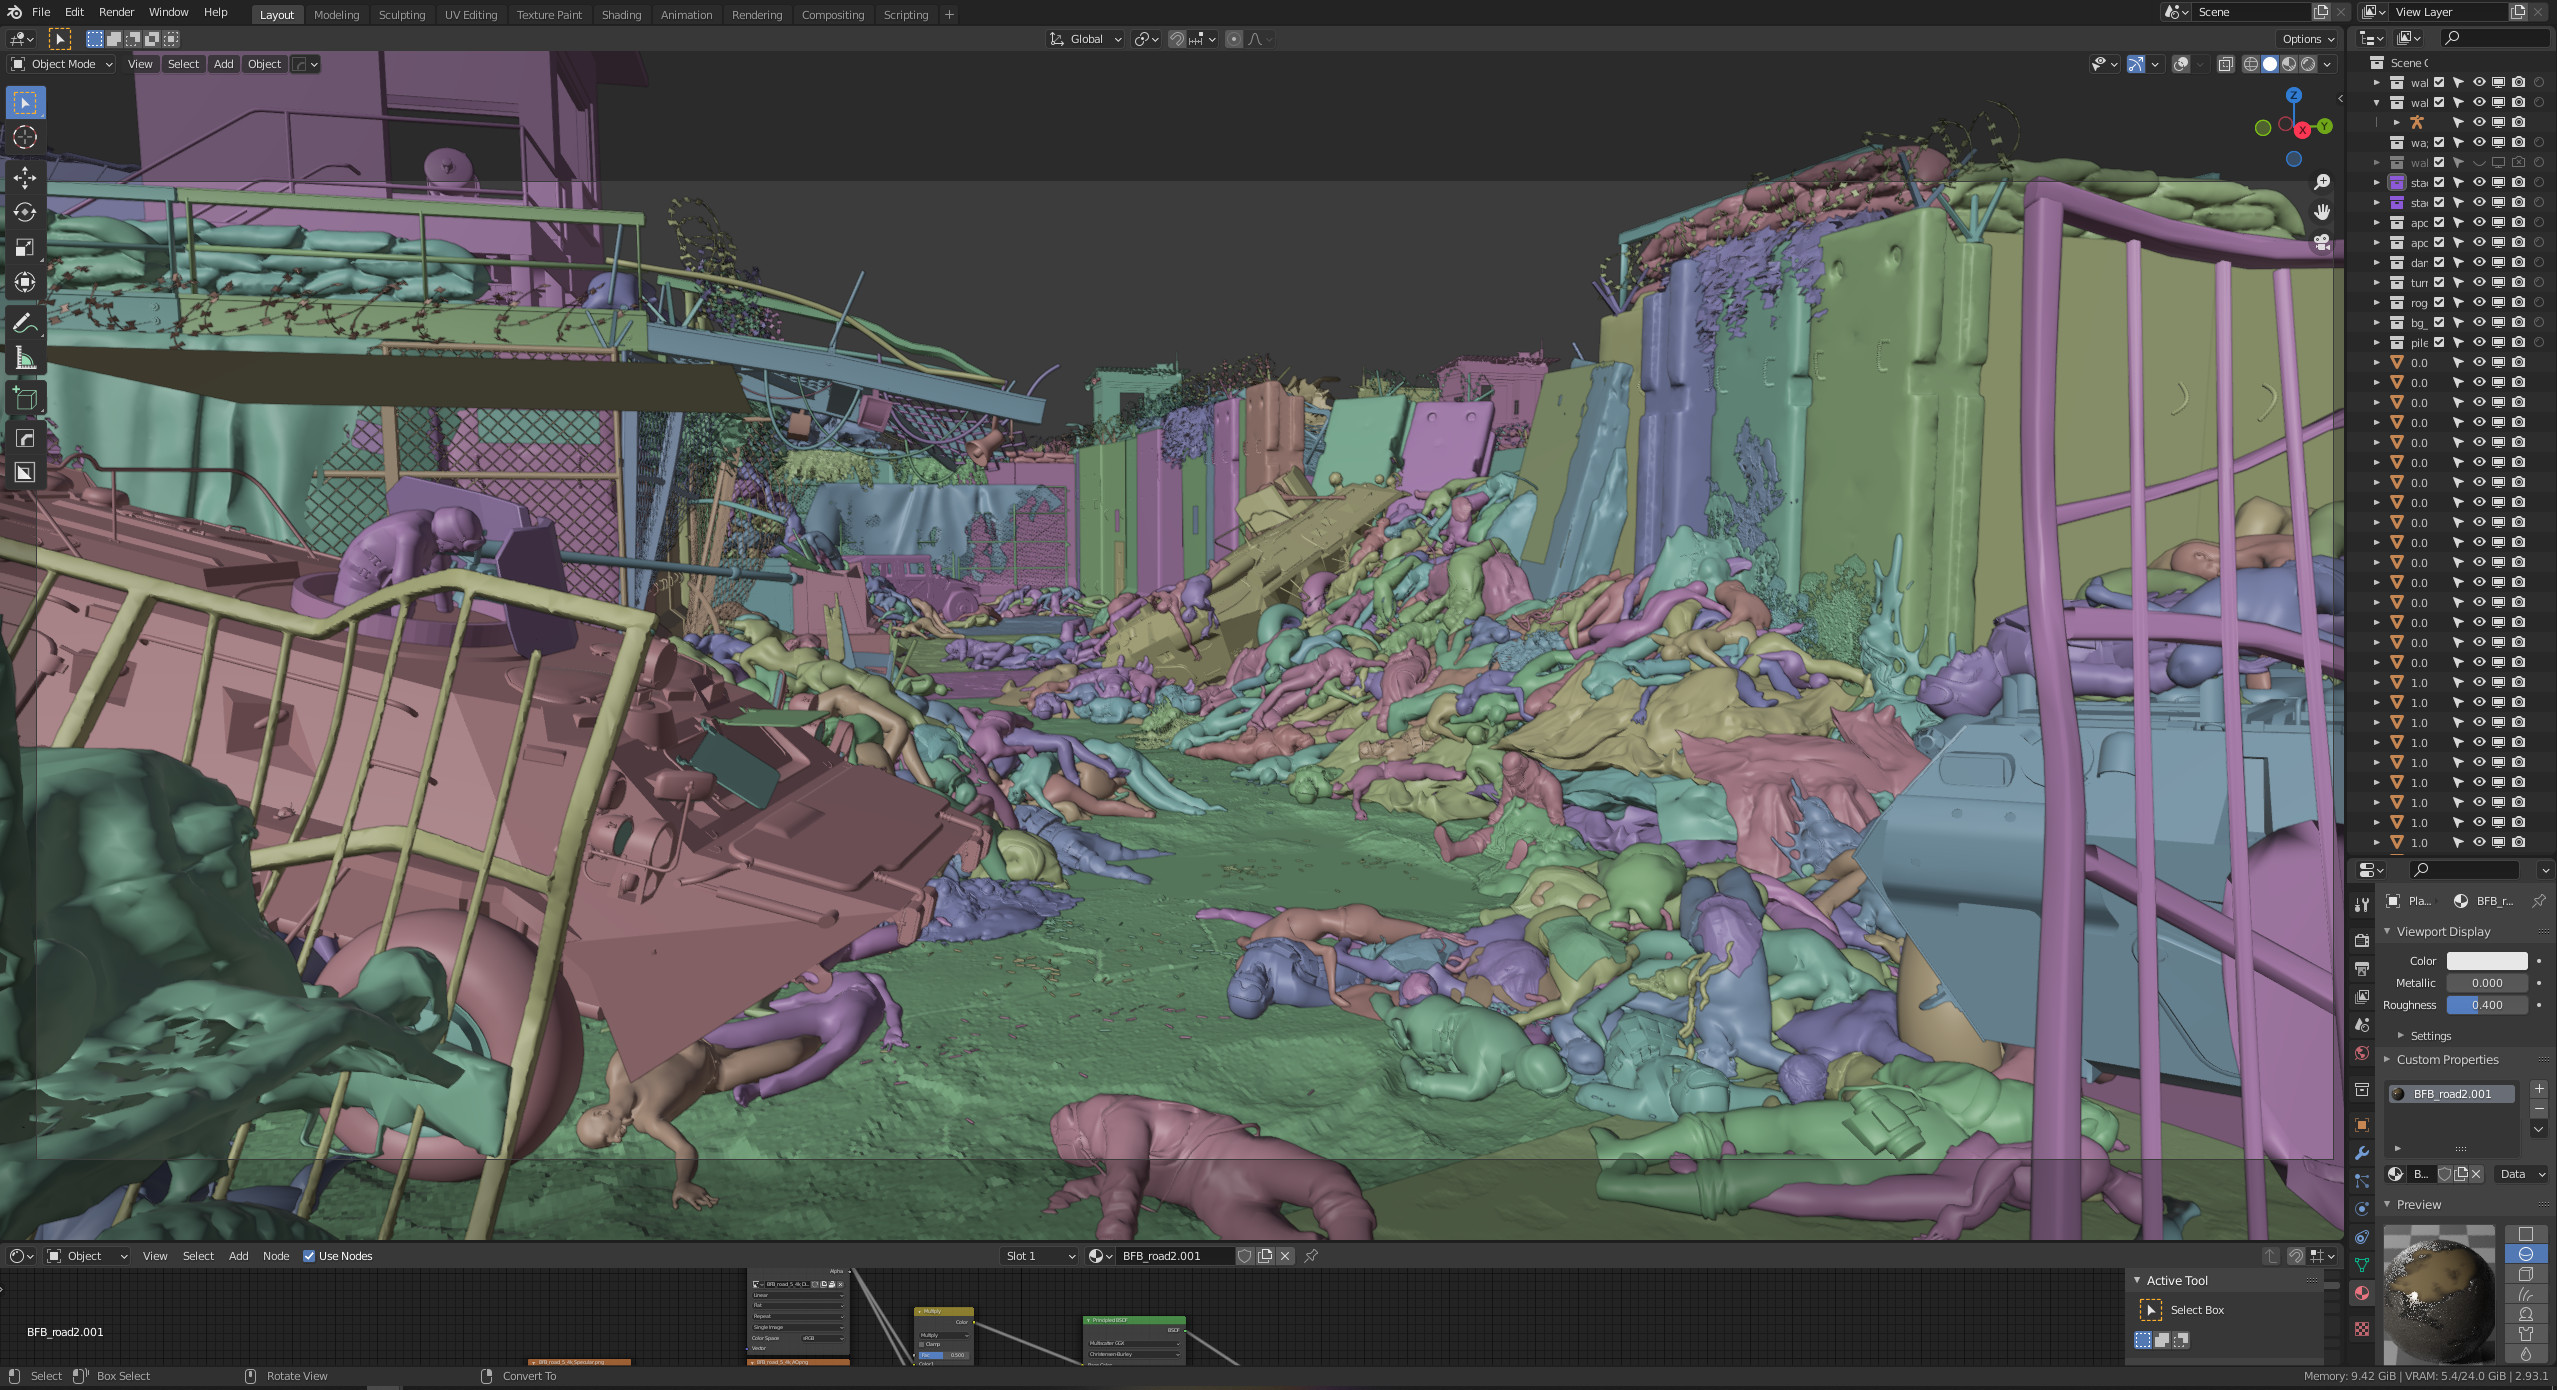
Task: Click the 3D Cursor tool
Action: (x=25, y=137)
